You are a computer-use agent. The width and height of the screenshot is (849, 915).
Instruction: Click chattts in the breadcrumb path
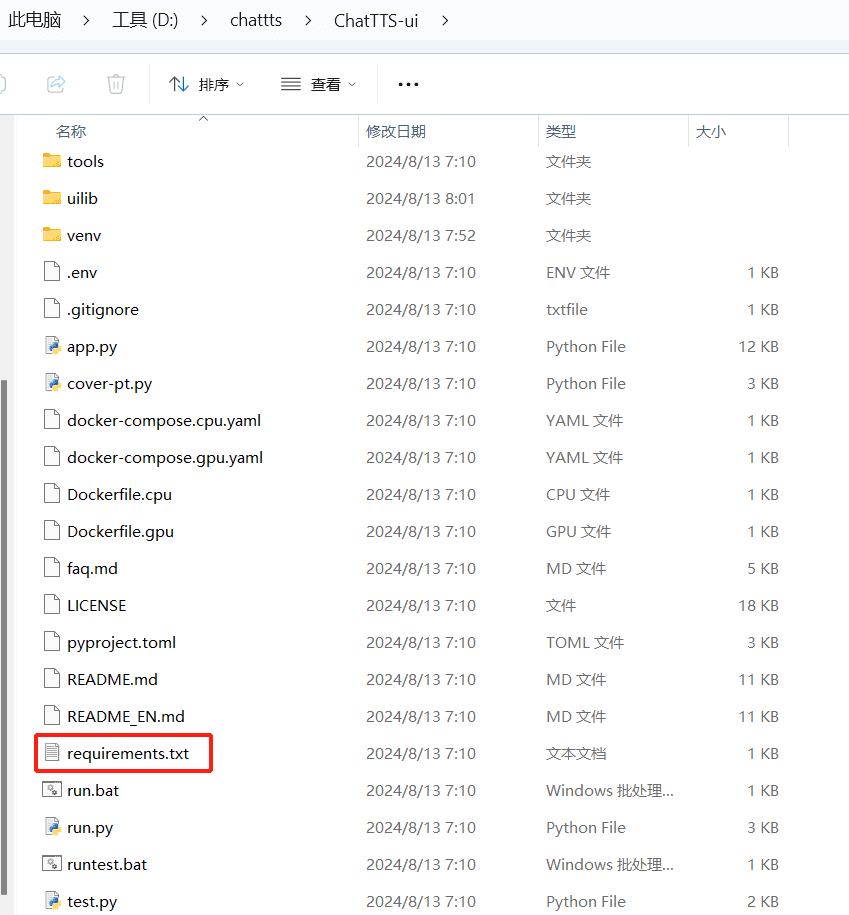(x=256, y=20)
